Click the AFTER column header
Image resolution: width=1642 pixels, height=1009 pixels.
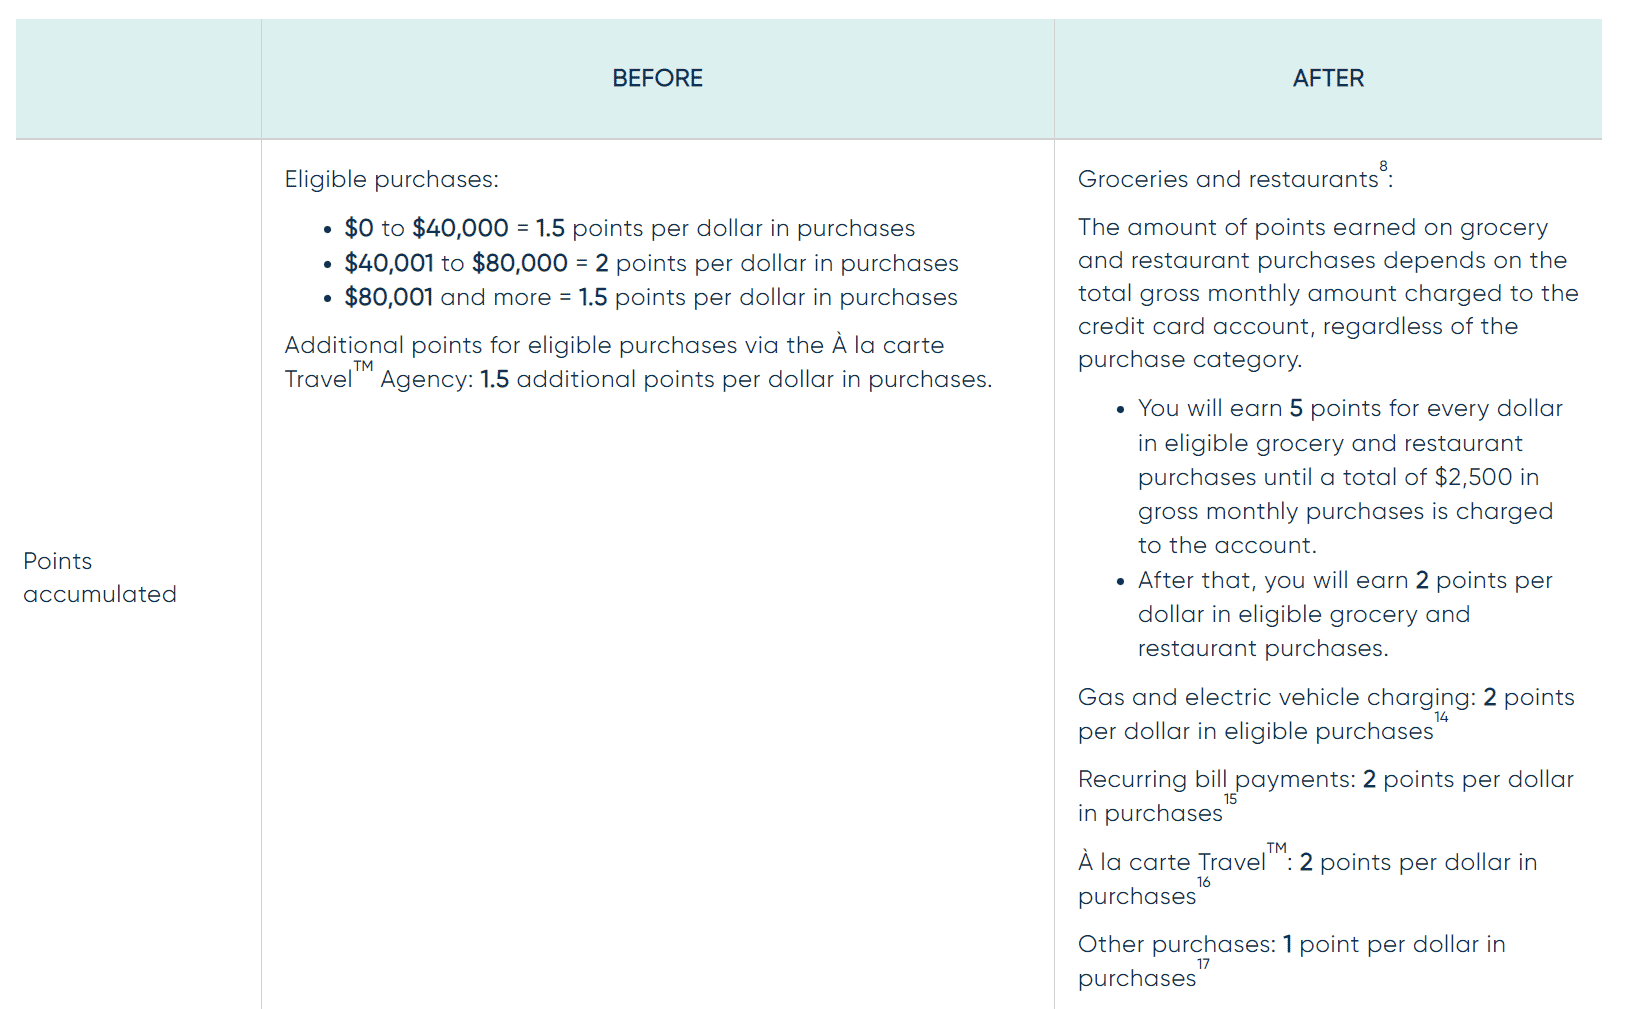click(1328, 78)
